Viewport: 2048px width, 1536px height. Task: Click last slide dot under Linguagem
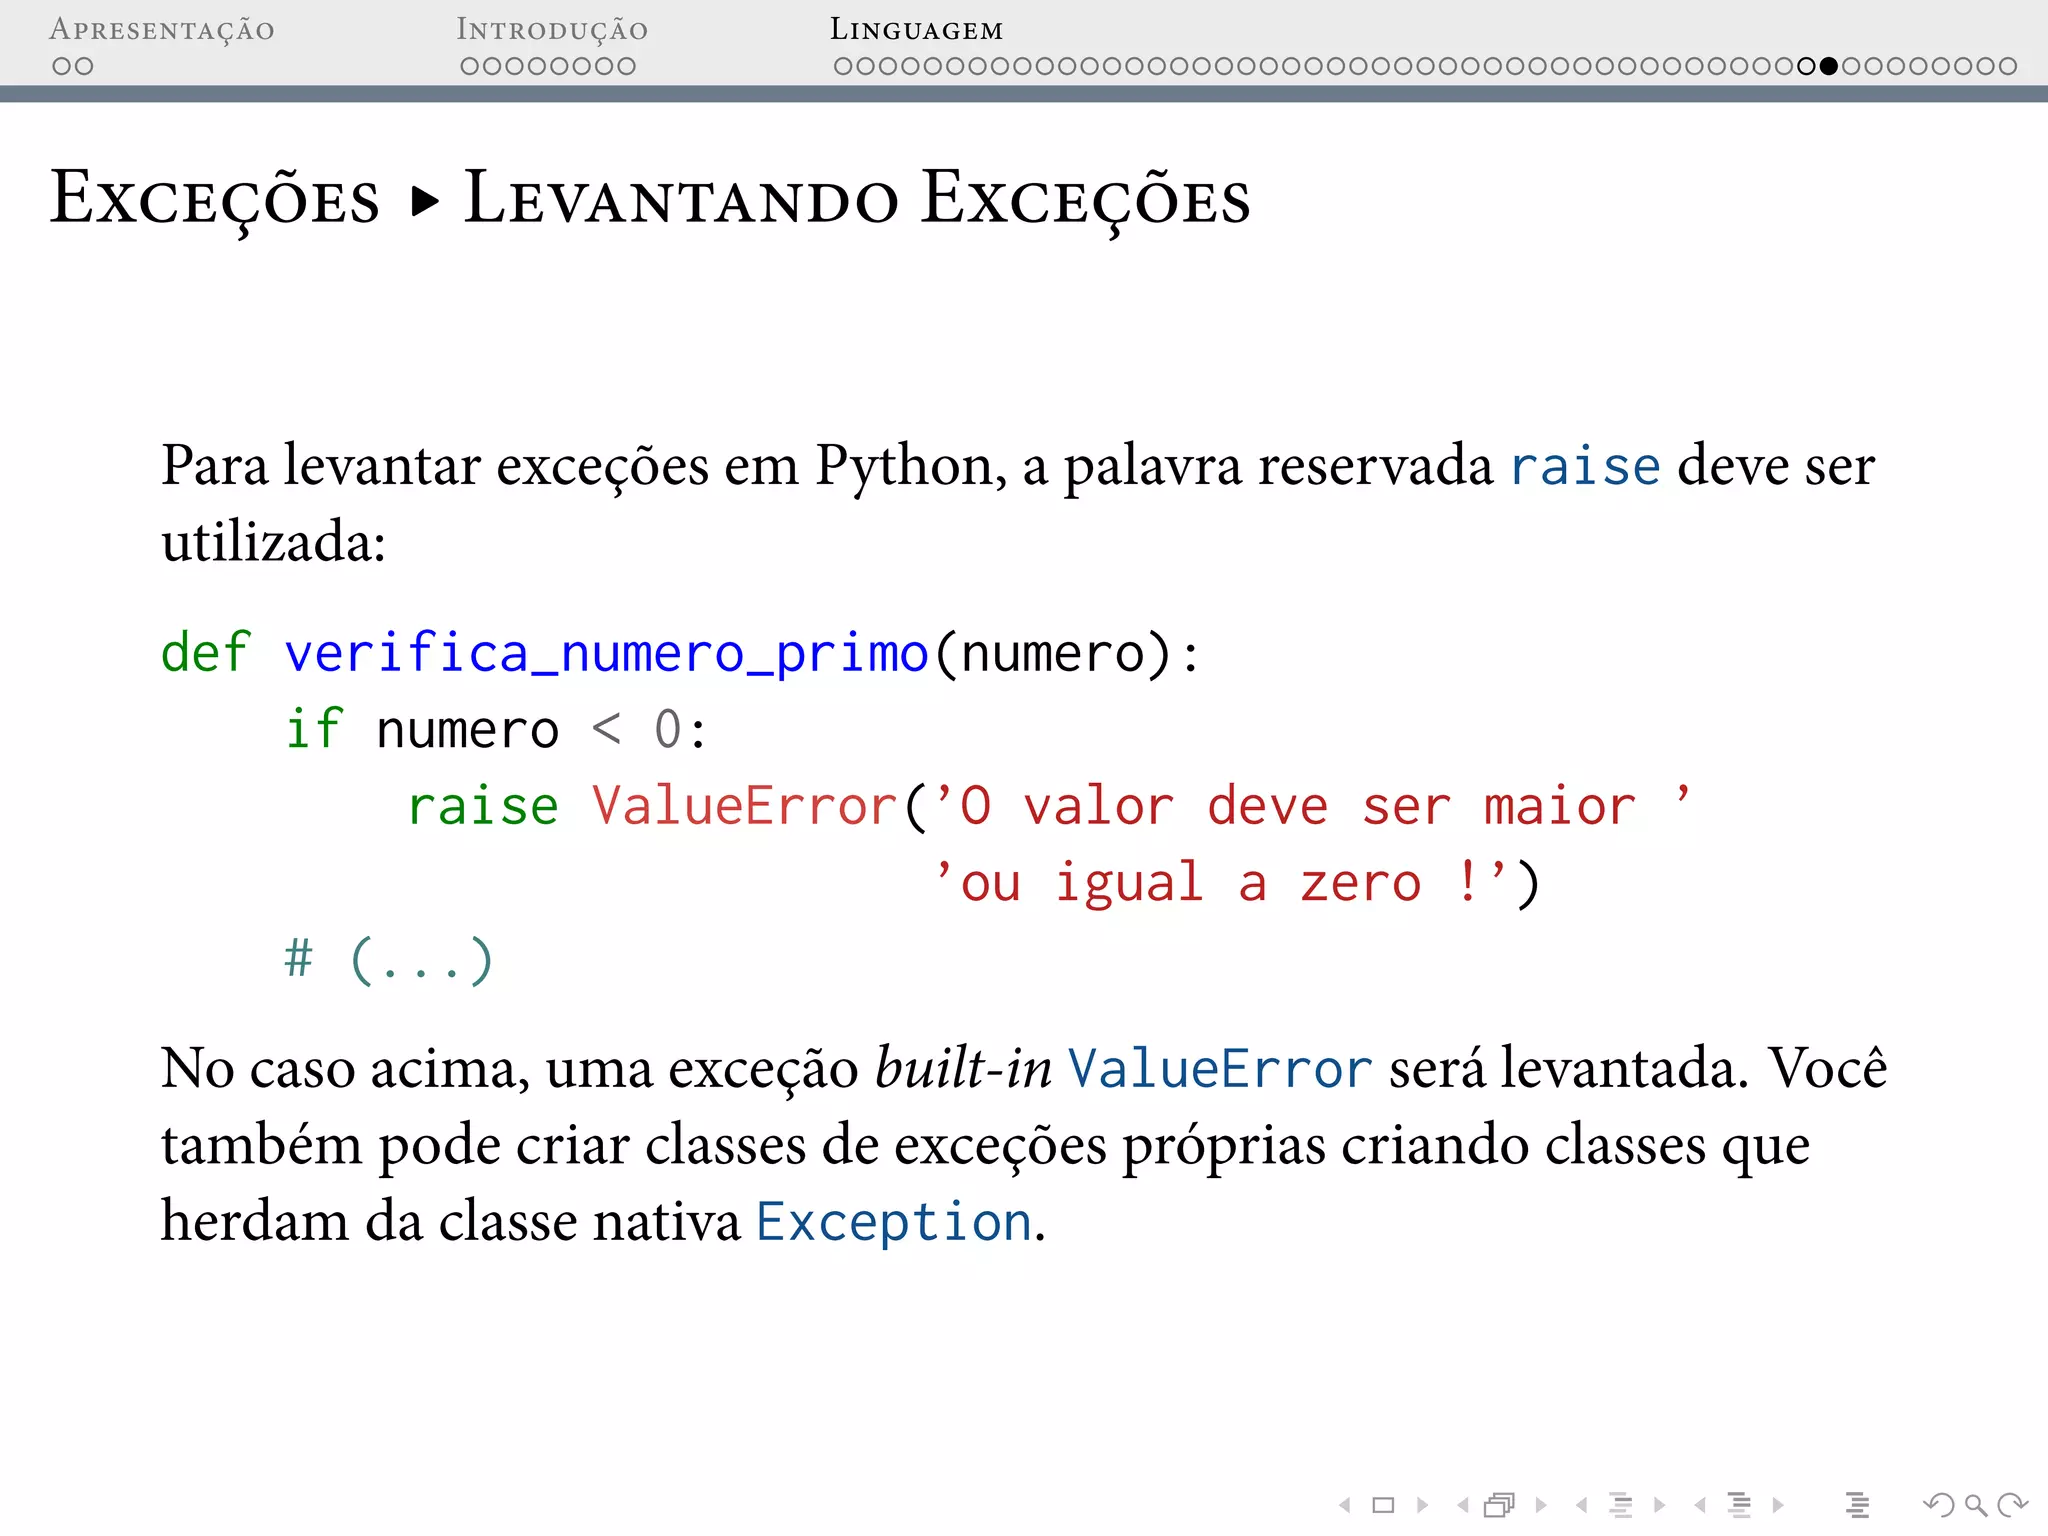pos(2008,66)
